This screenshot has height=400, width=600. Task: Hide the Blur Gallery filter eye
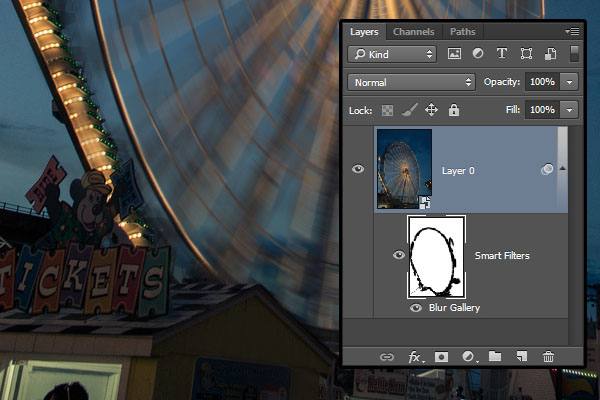click(x=416, y=308)
